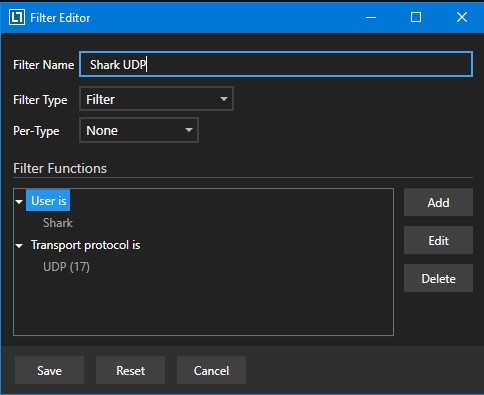Select the Shark value entry
This screenshot has height=395, width=484.
(58, 223)
